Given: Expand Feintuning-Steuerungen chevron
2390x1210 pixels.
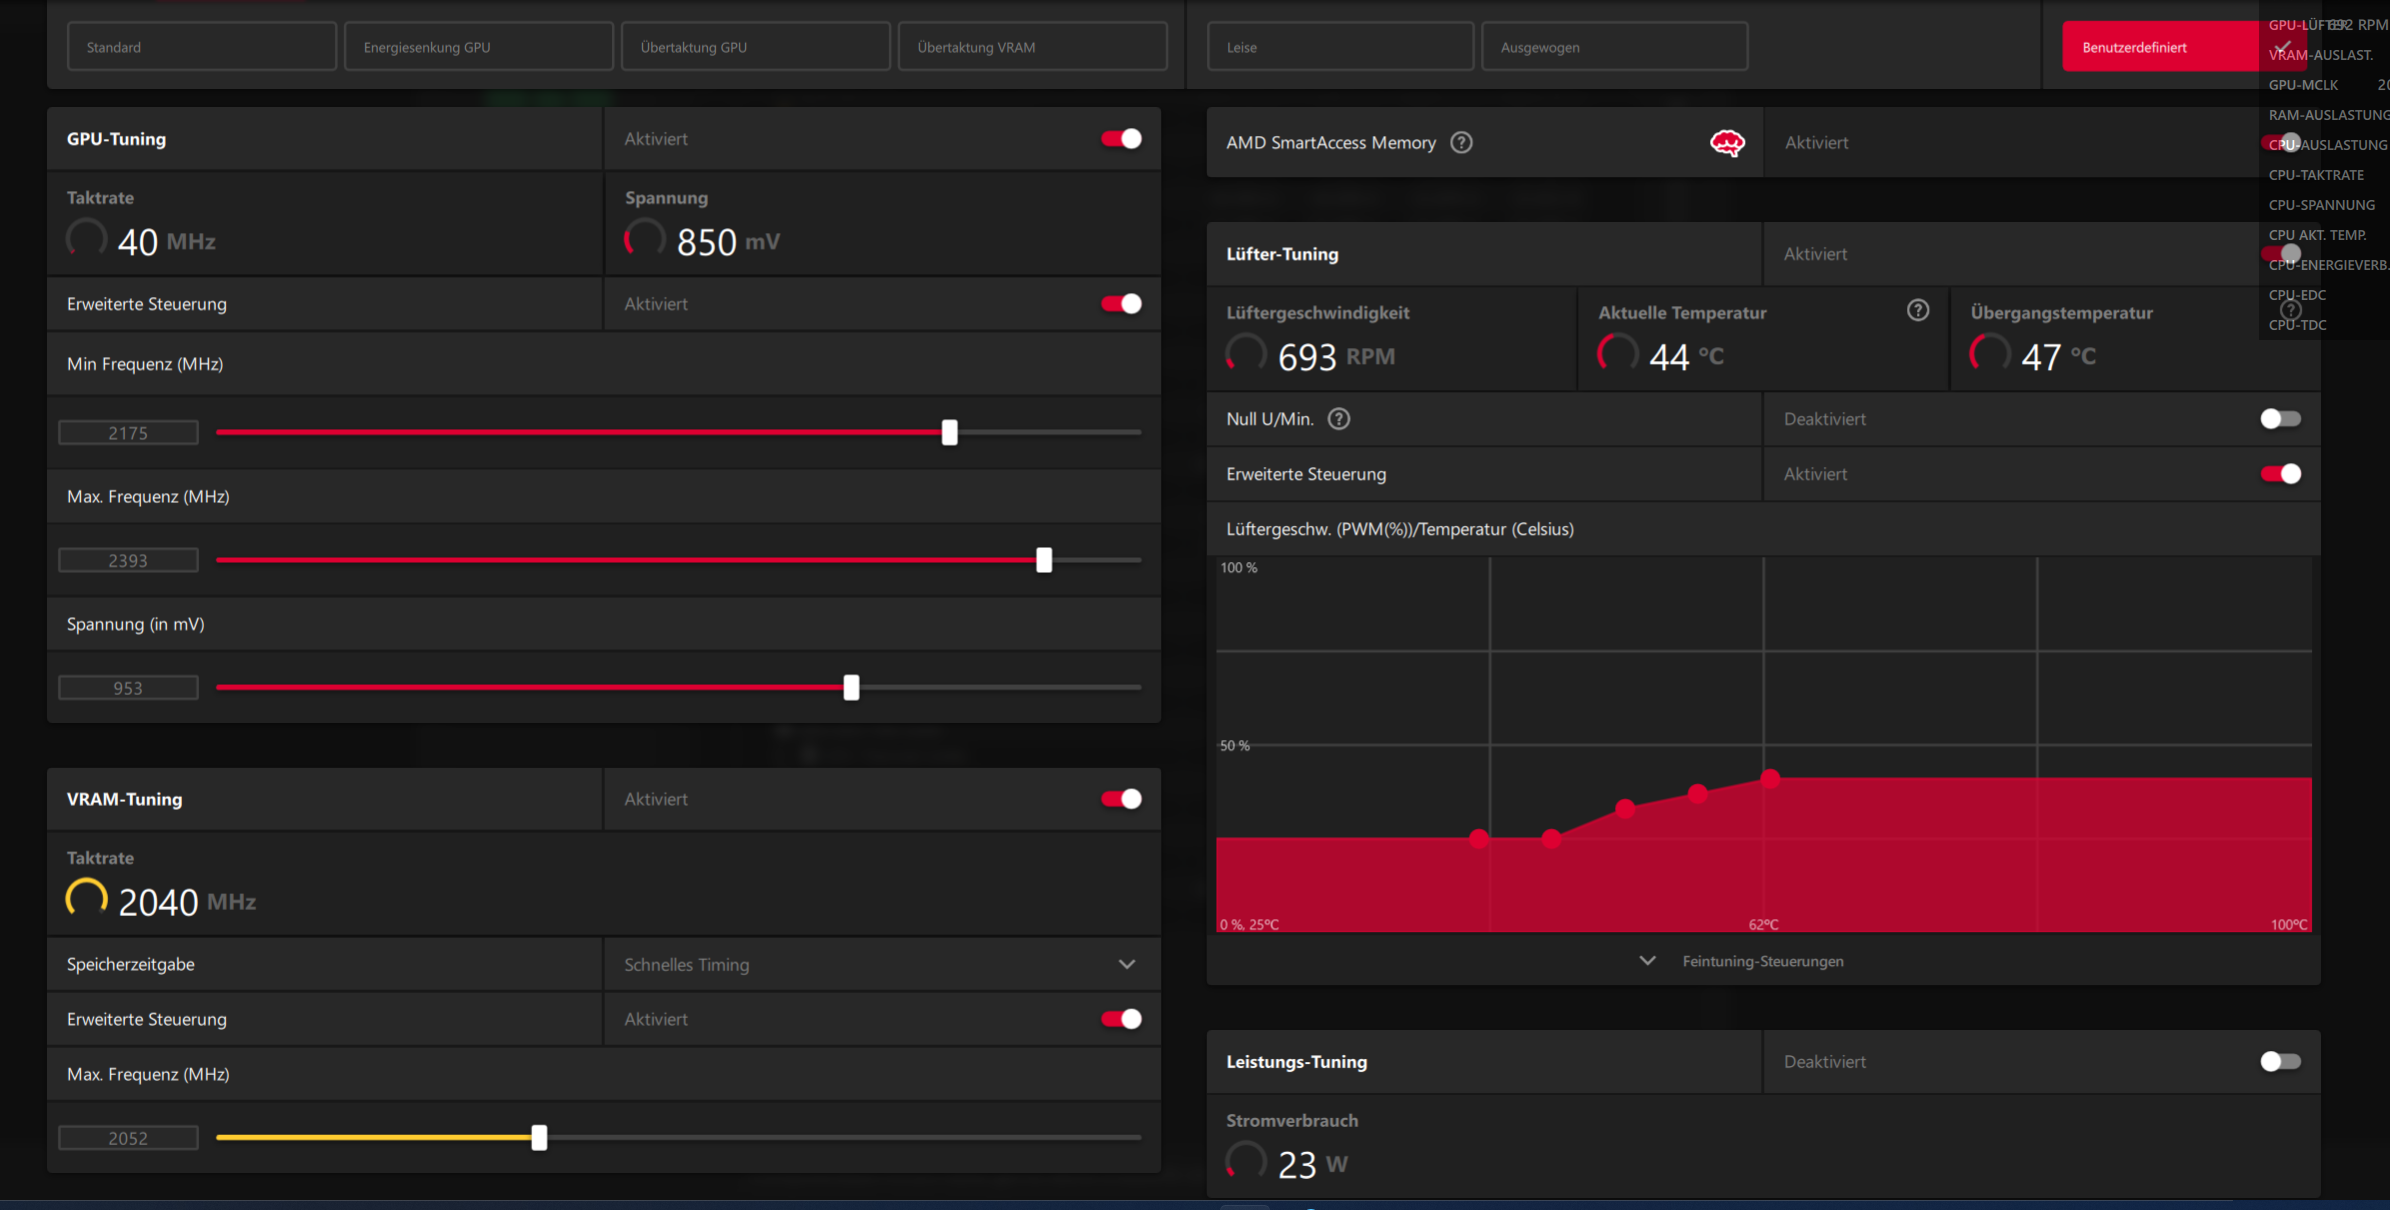Looking at the screenshot, I should (x=1647, y=961).
